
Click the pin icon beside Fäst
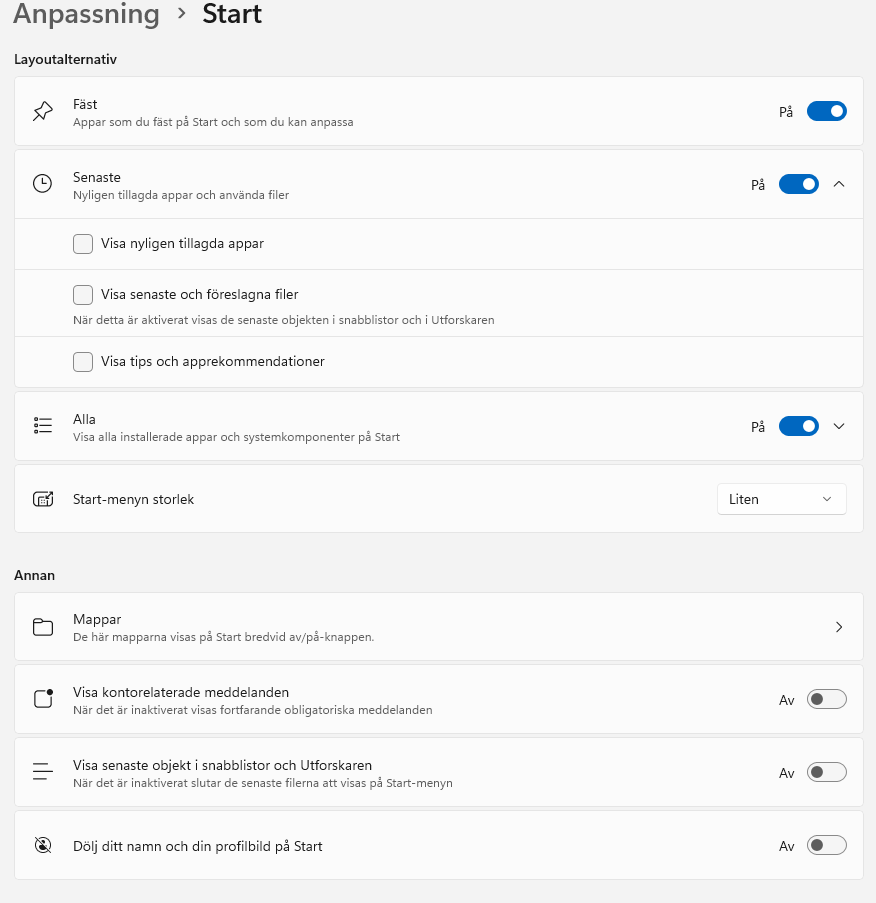pyautogui.click(x=43, y=111)
